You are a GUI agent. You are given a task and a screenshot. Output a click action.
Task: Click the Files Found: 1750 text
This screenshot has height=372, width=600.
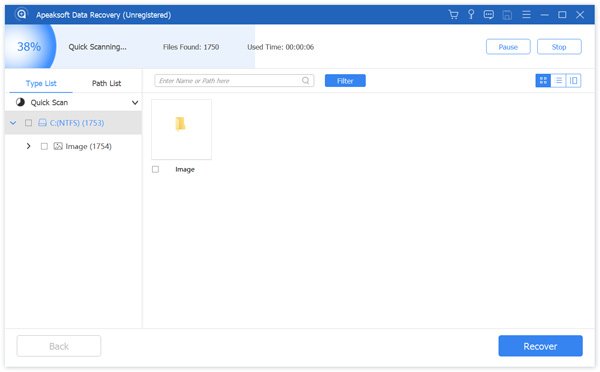(x=191, y=47)
